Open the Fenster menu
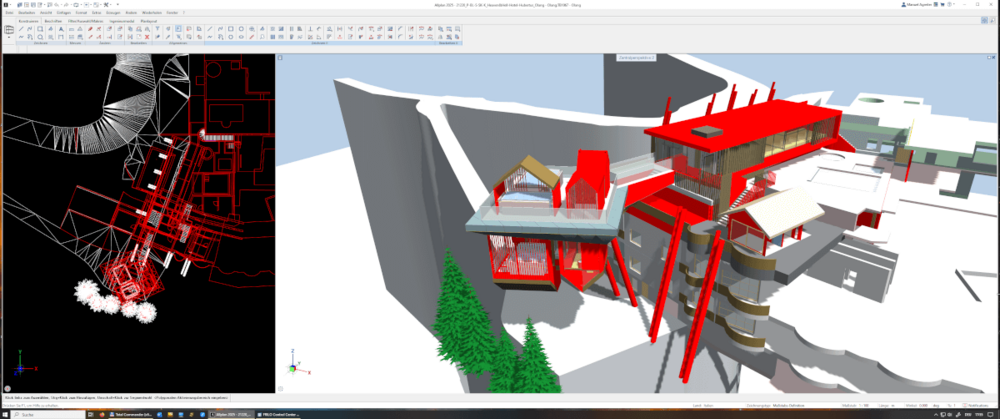1000x419 pixels. tap(169, 12)
